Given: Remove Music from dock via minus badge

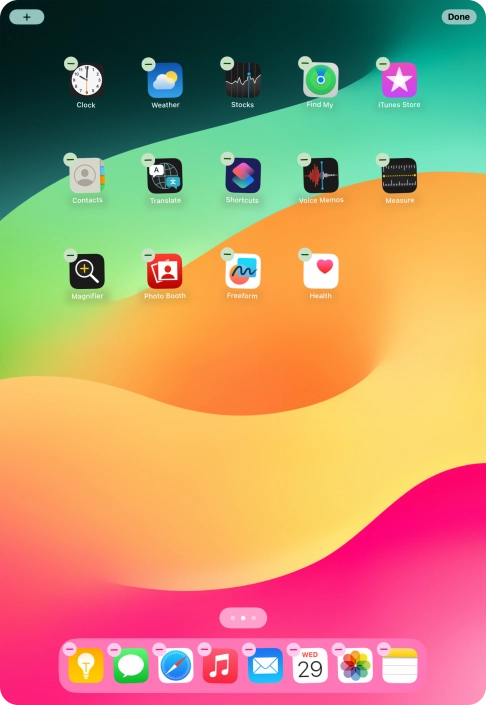Looking at the screenshot, I should pos(205,649).
